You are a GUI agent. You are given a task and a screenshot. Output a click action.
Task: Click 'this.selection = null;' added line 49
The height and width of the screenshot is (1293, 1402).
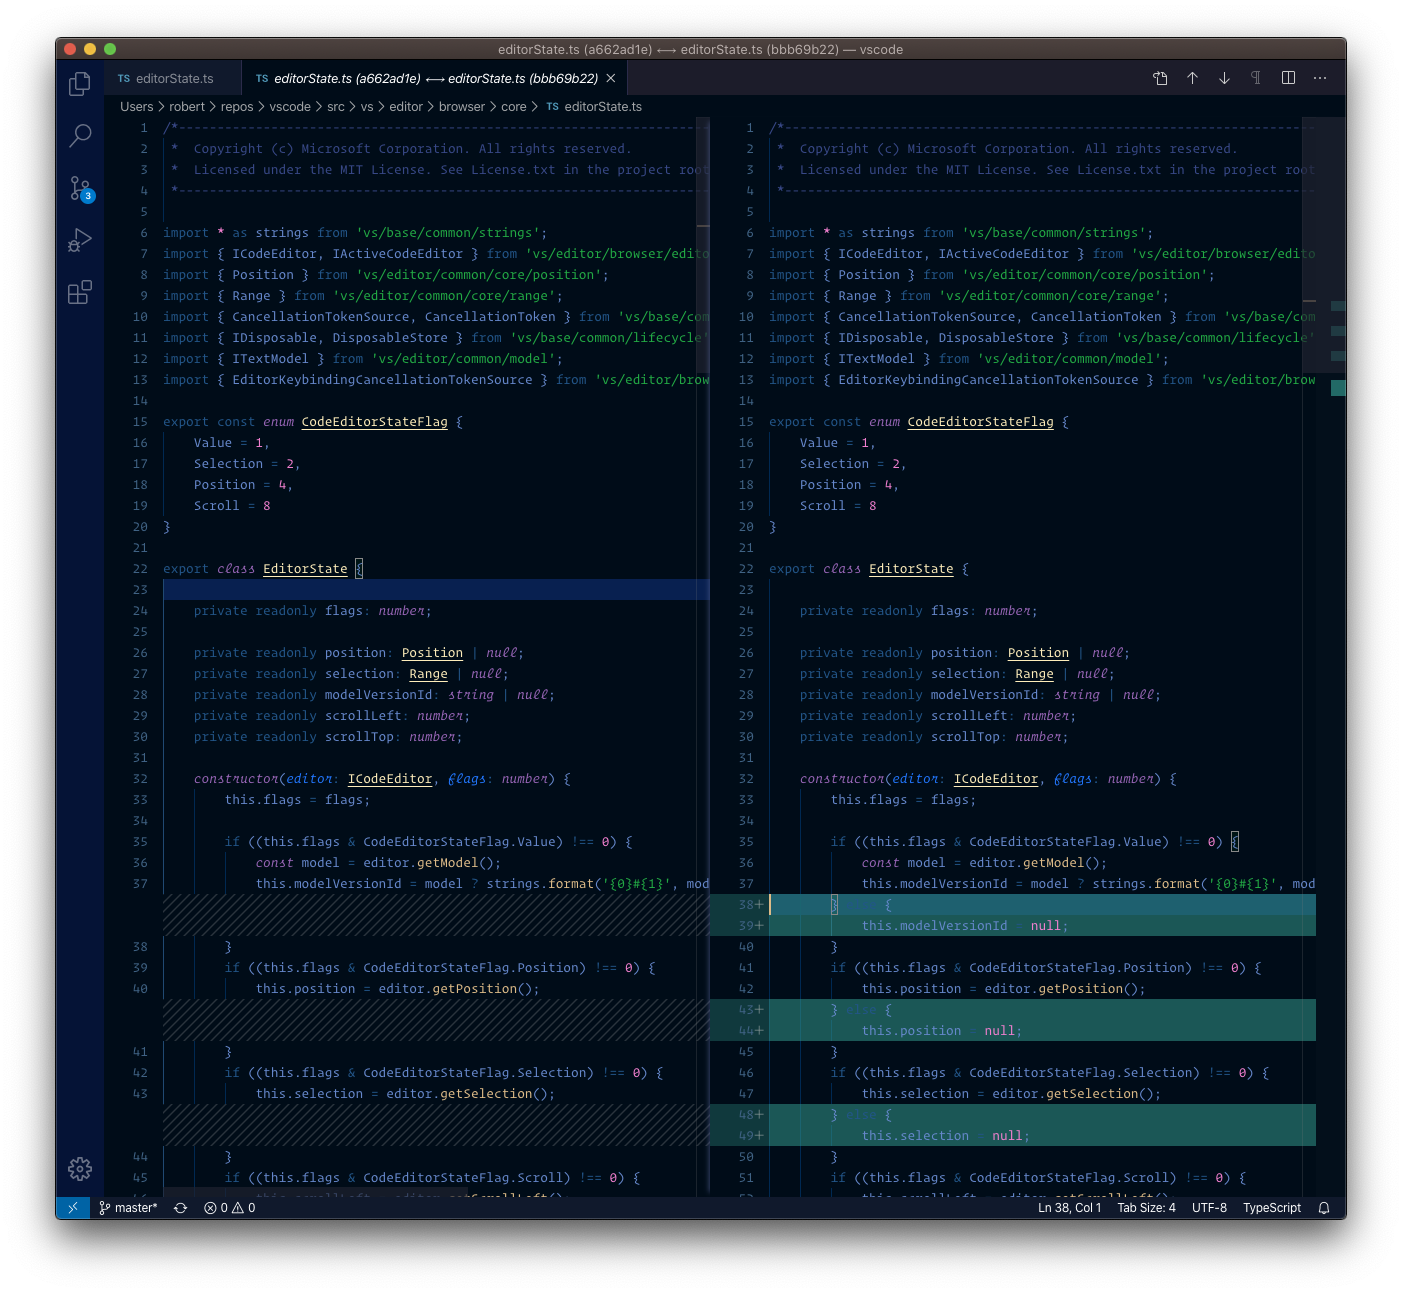tap(946, 1136)
